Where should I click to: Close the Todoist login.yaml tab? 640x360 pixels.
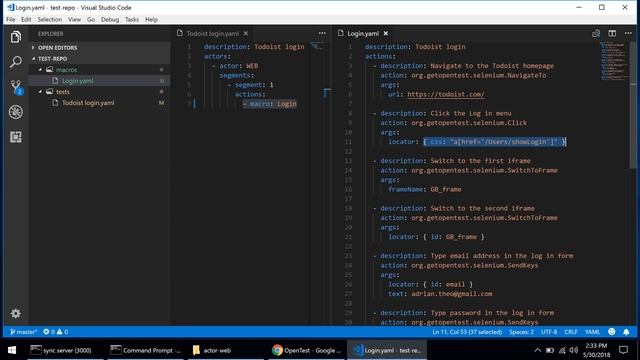click(x=246, y=33)
